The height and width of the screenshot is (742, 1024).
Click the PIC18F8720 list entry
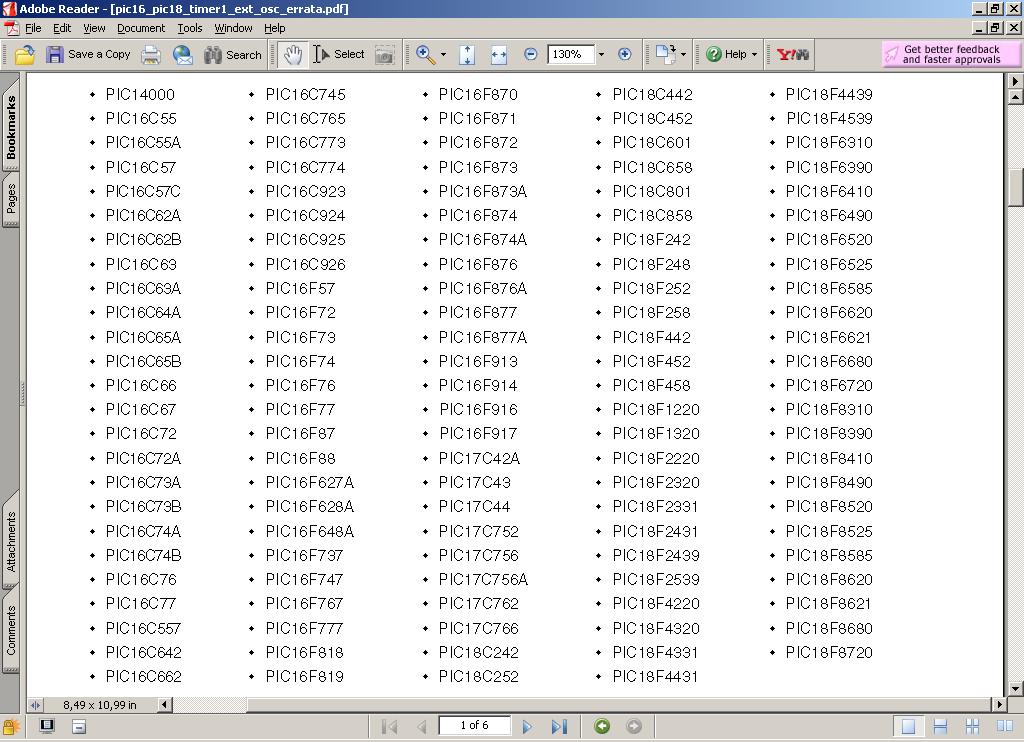pos(829,653)
